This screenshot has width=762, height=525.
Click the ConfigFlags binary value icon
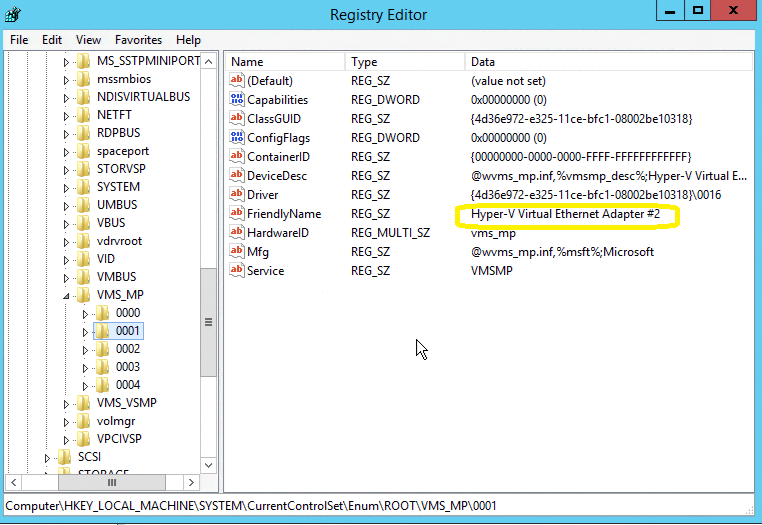point(237,138)
